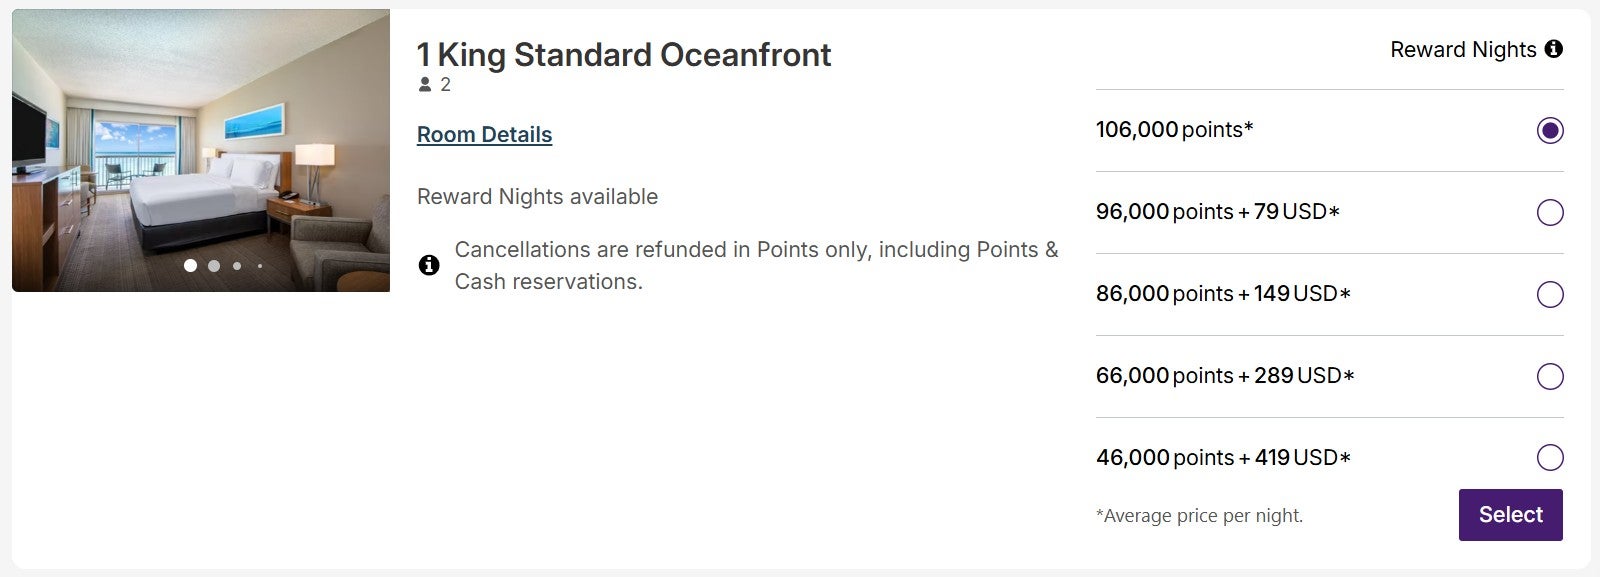Click the Reward Nights available text

click(537, 196)
